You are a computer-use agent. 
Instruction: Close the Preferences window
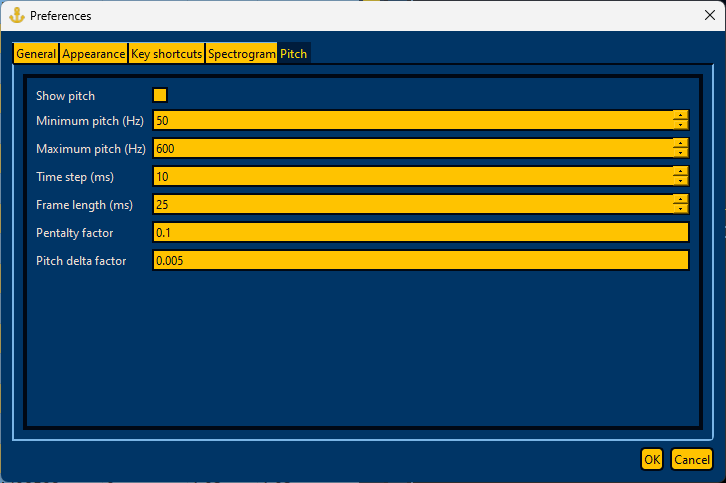(x=709, y=15)
